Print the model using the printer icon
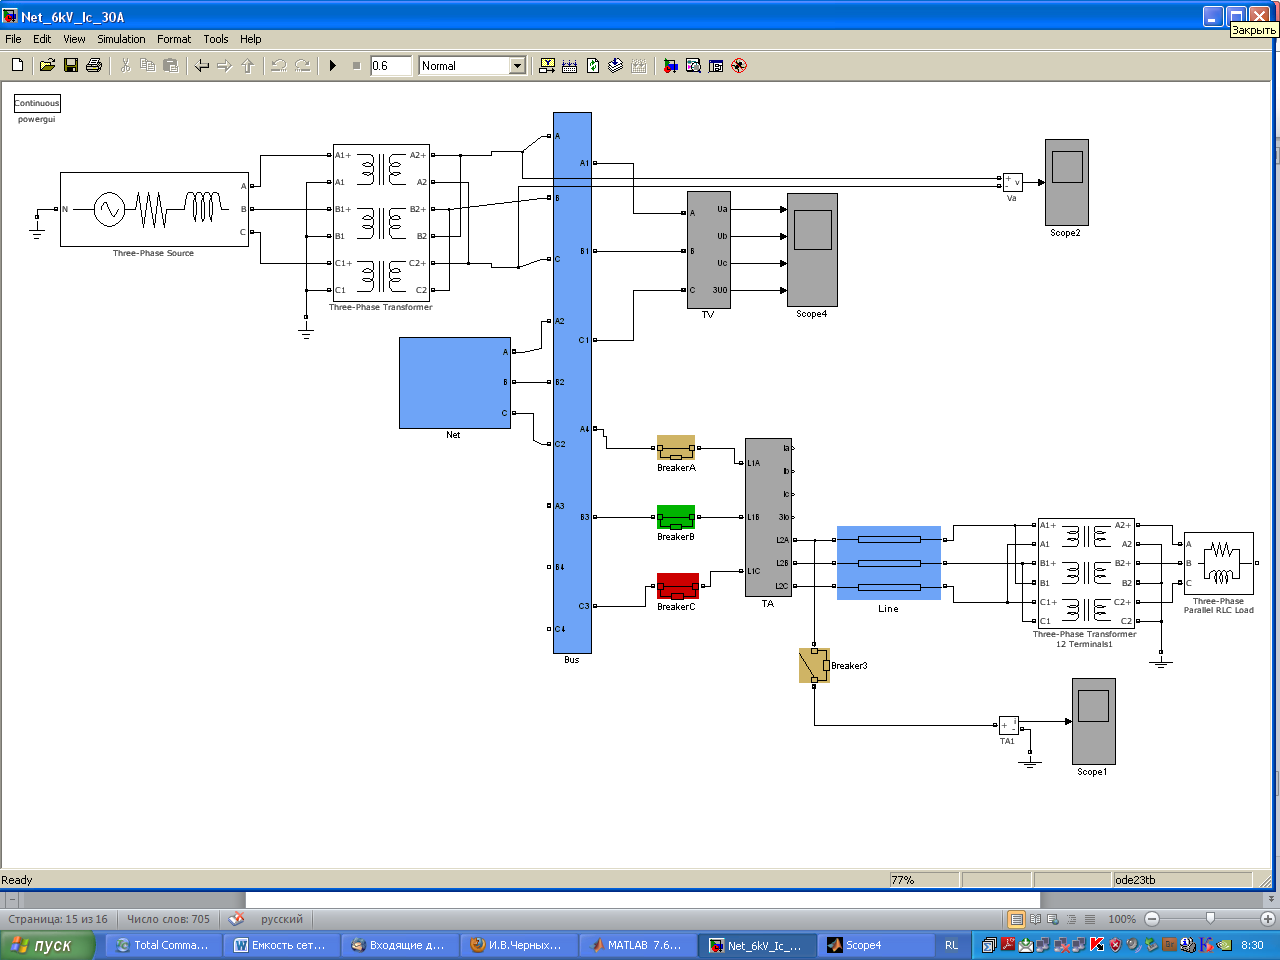1280x960 pixels. click(x=94, y=65)
